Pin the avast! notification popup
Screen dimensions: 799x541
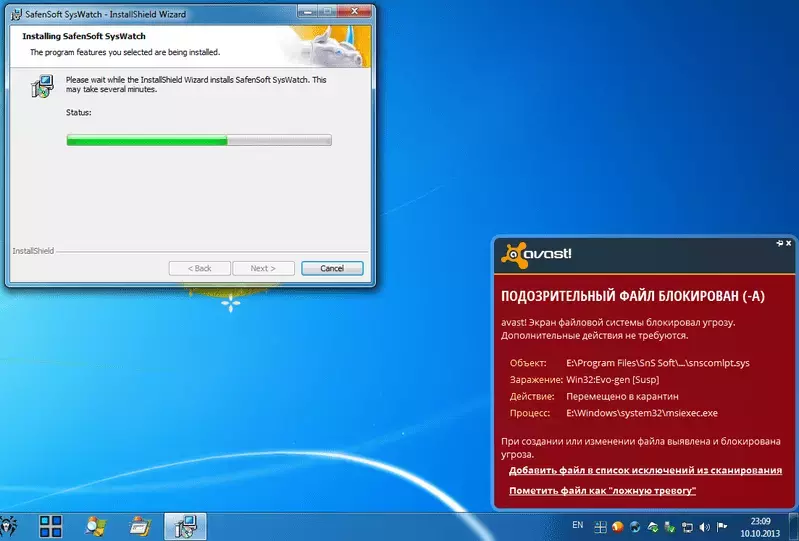[x=780, y=244]
